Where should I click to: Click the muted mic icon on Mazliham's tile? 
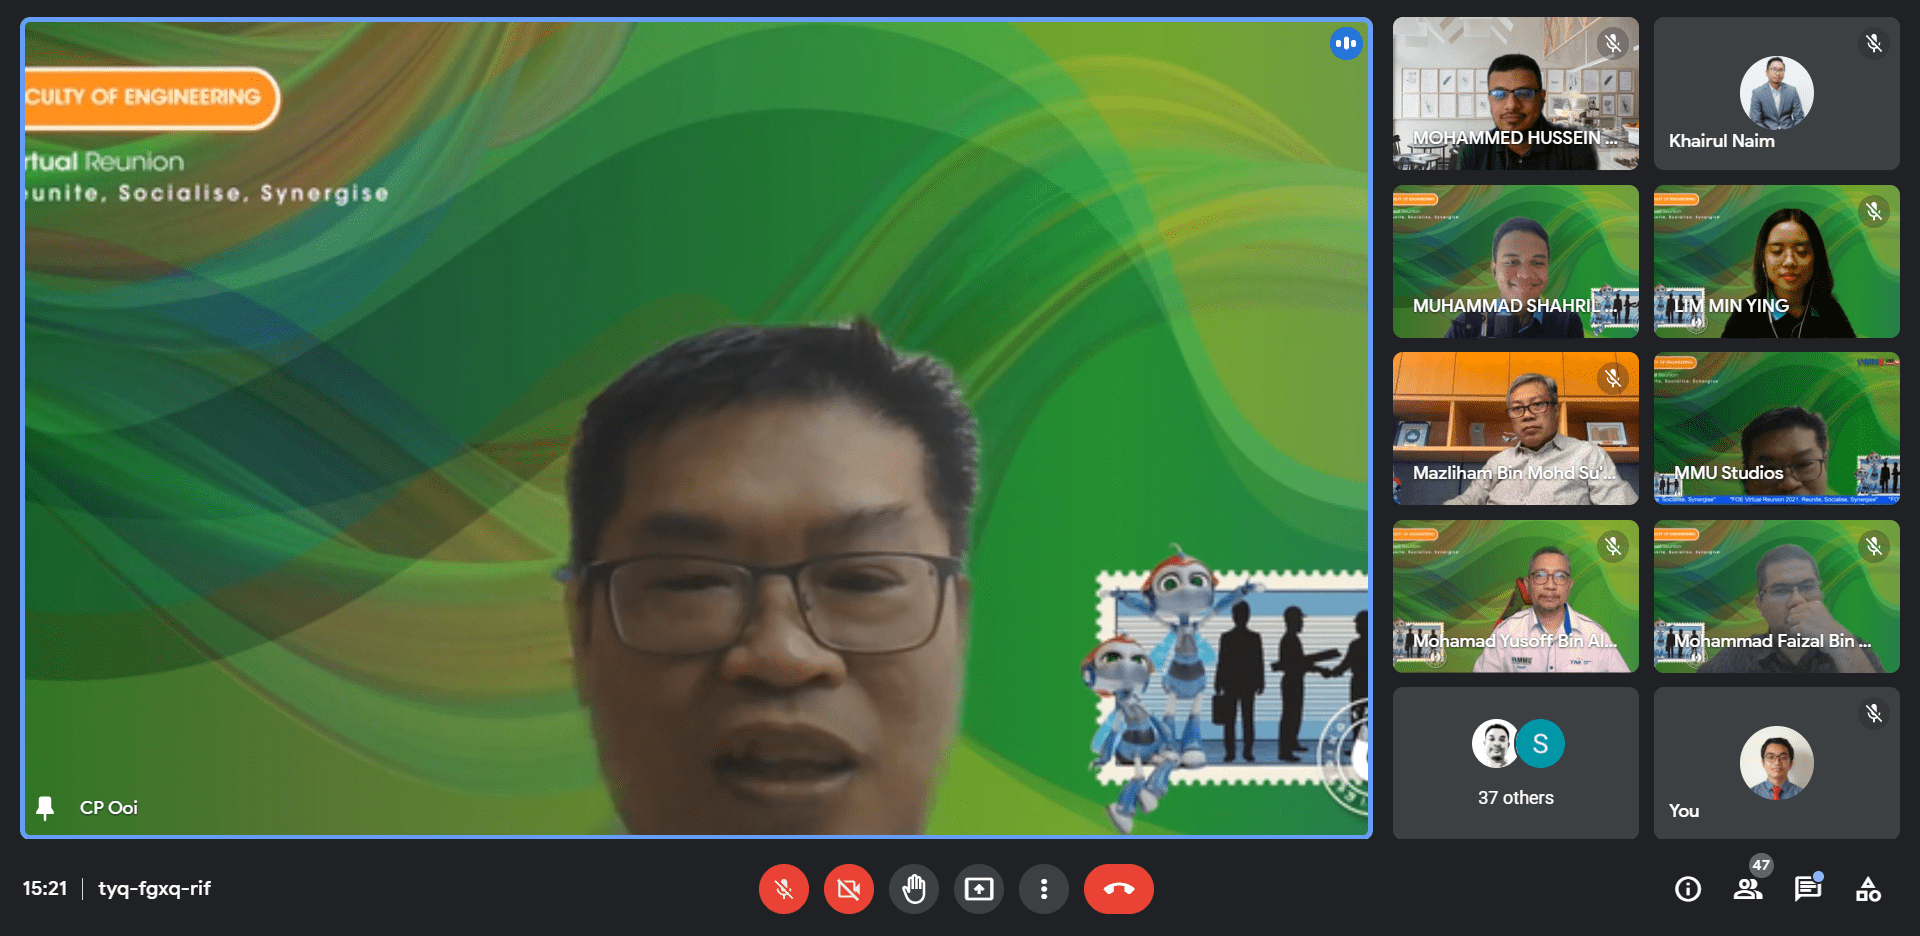click(1612, 379)
